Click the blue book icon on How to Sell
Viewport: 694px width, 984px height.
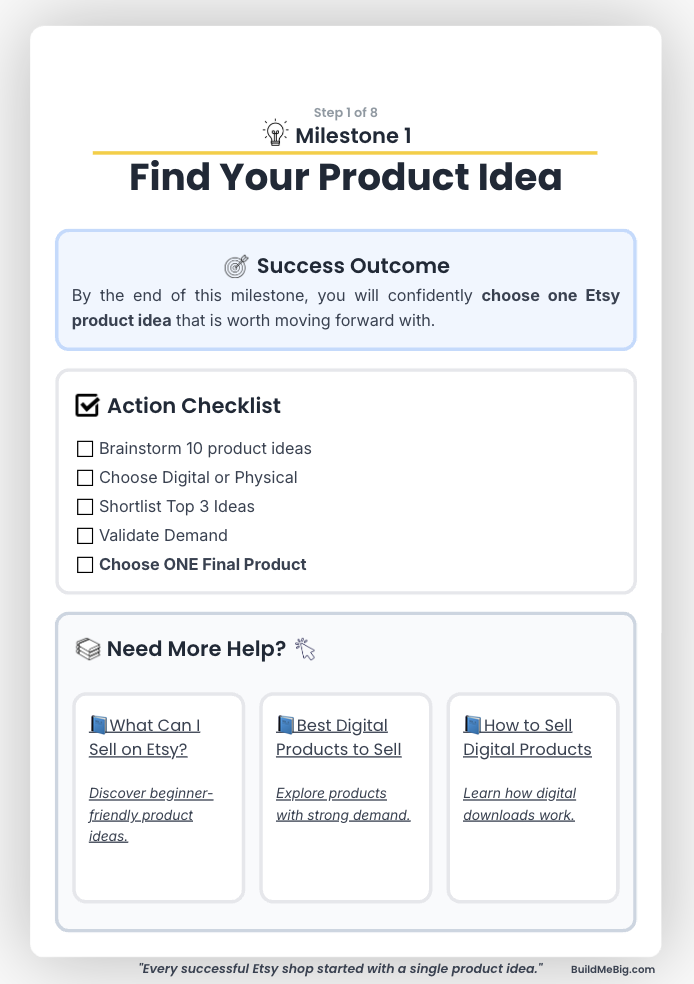(x=472, y=725)
